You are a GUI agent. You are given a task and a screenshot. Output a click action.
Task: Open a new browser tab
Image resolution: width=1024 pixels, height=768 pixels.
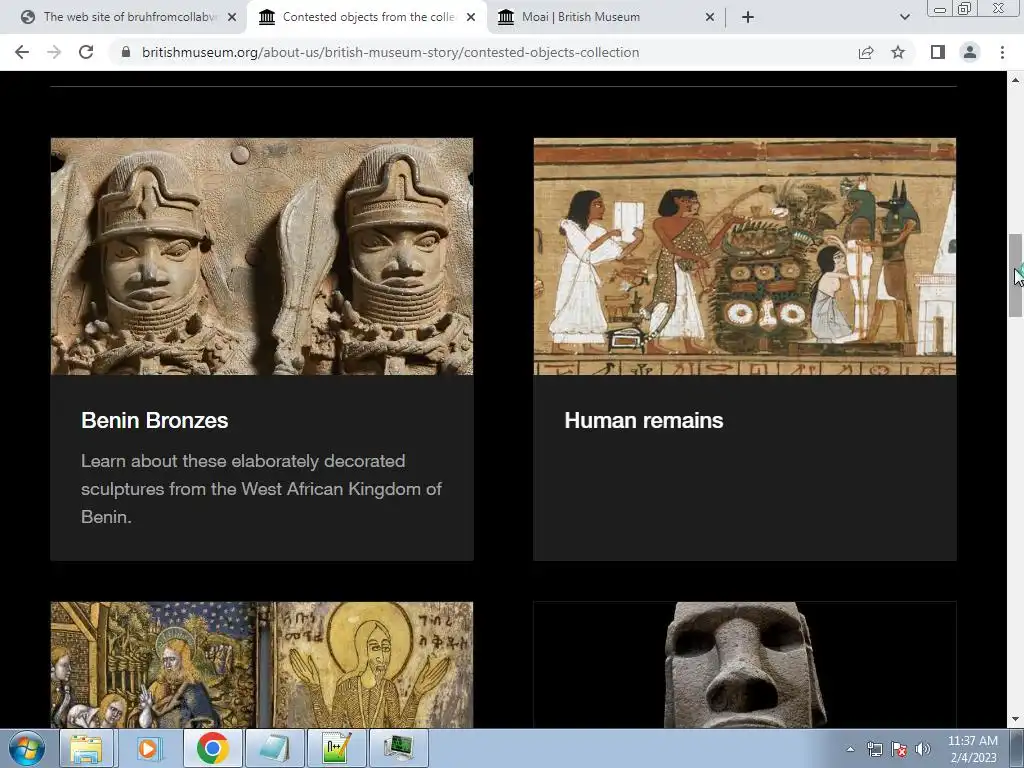click(x=748, y=17)
